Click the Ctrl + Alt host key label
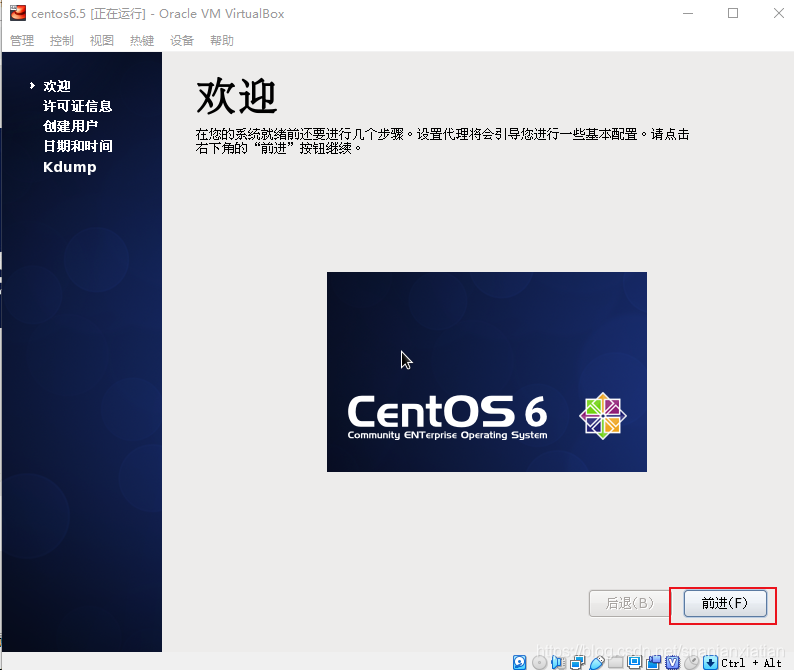 click(751, 662)
